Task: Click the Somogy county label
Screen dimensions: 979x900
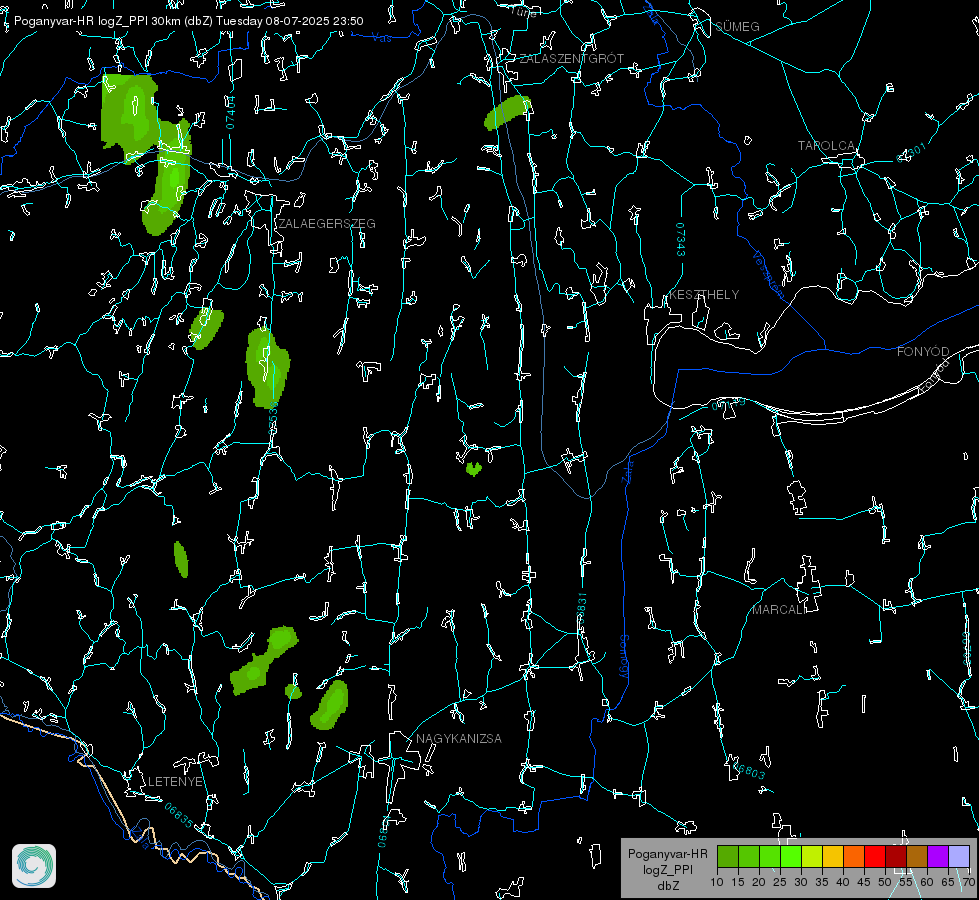Action: [624, 656]
